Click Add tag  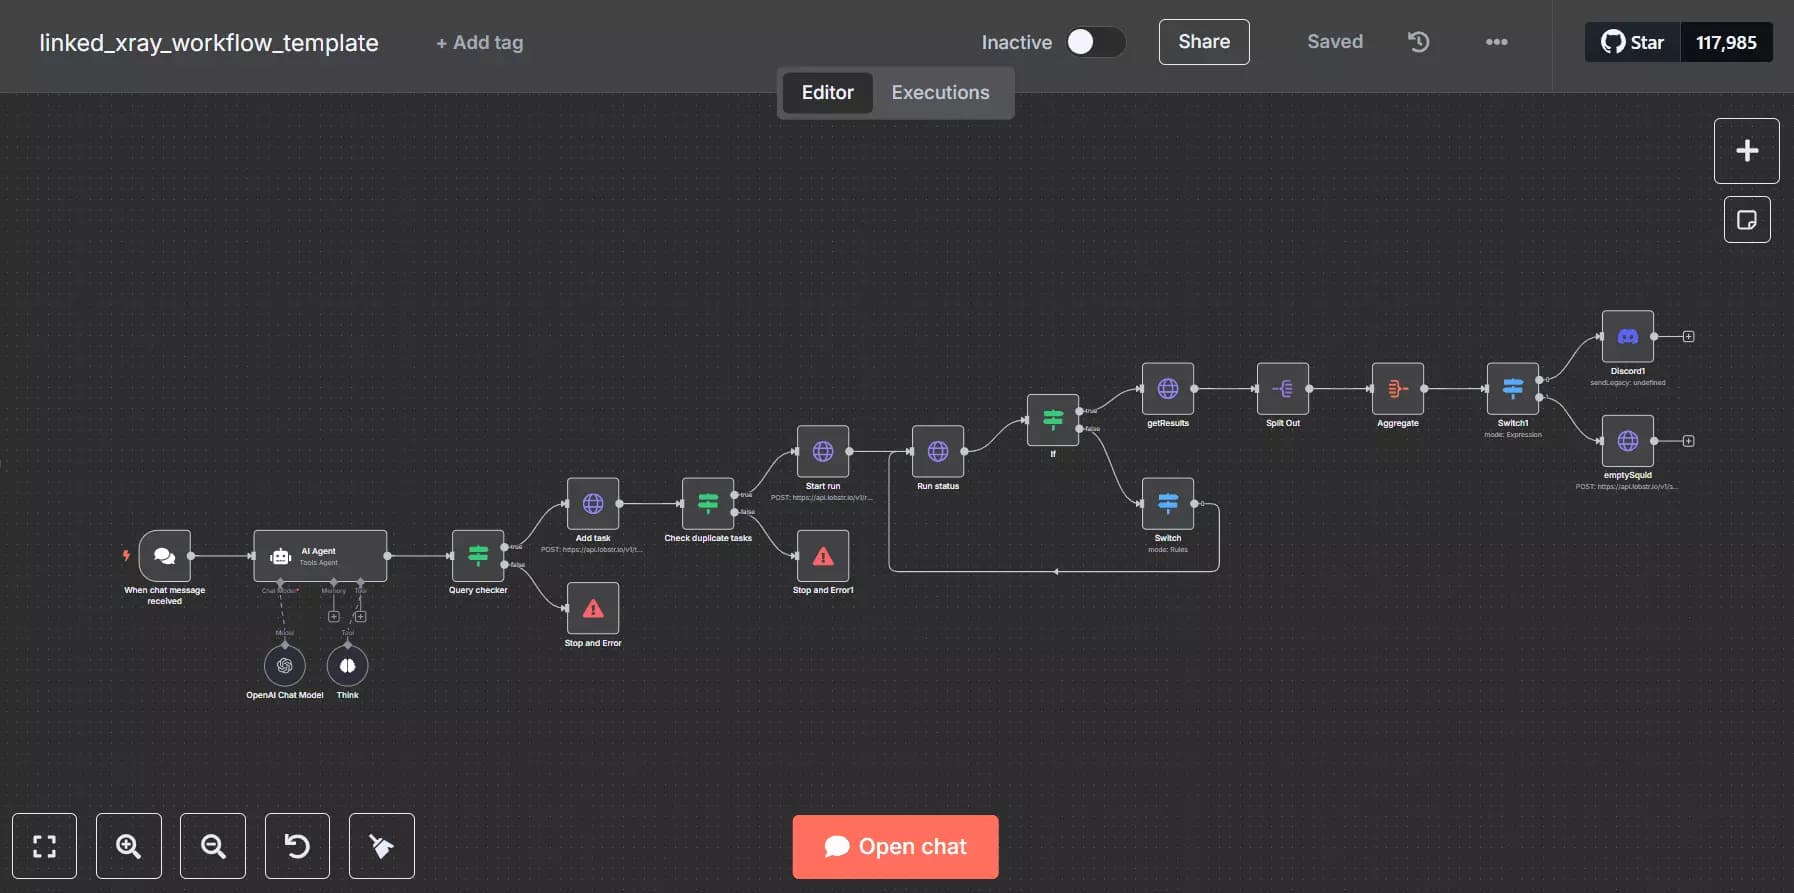coord(480,43)
